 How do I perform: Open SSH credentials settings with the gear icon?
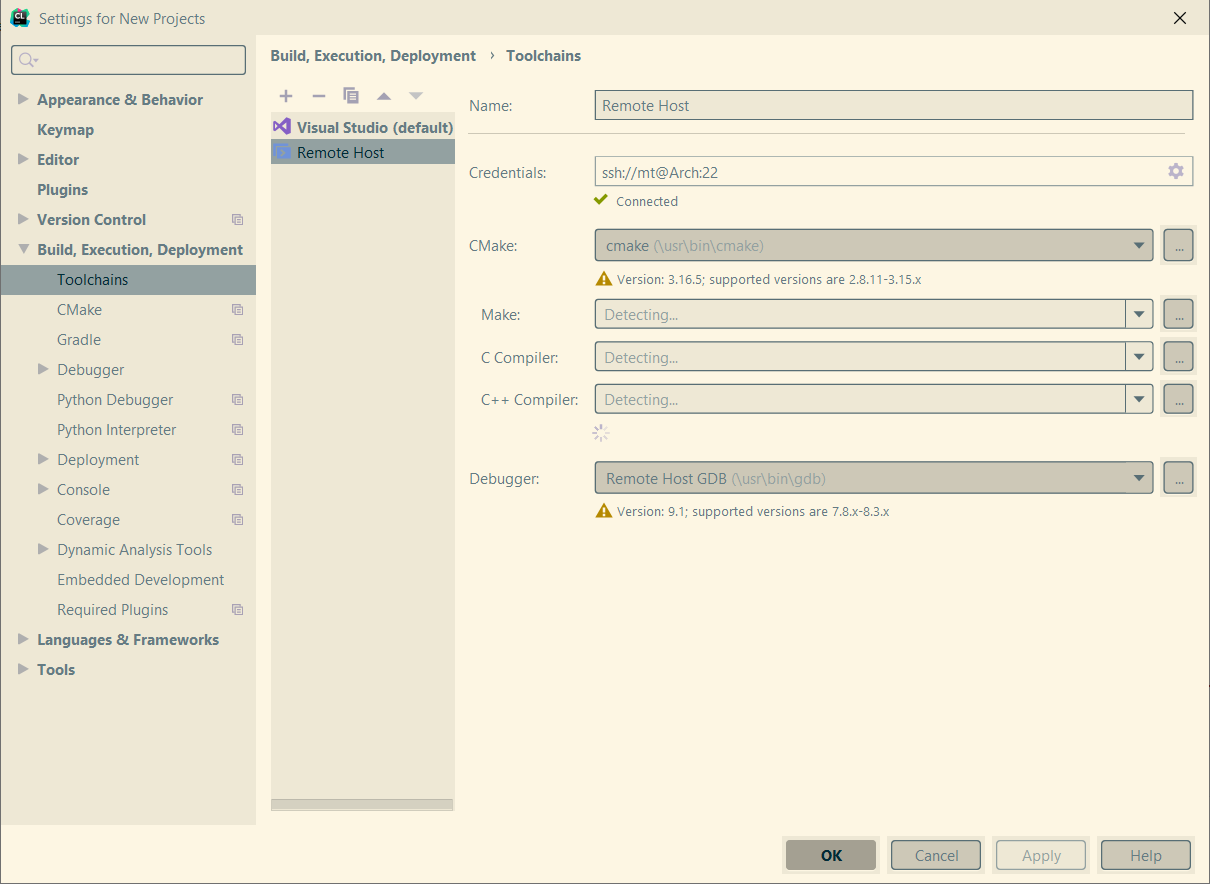(1175, 171)
